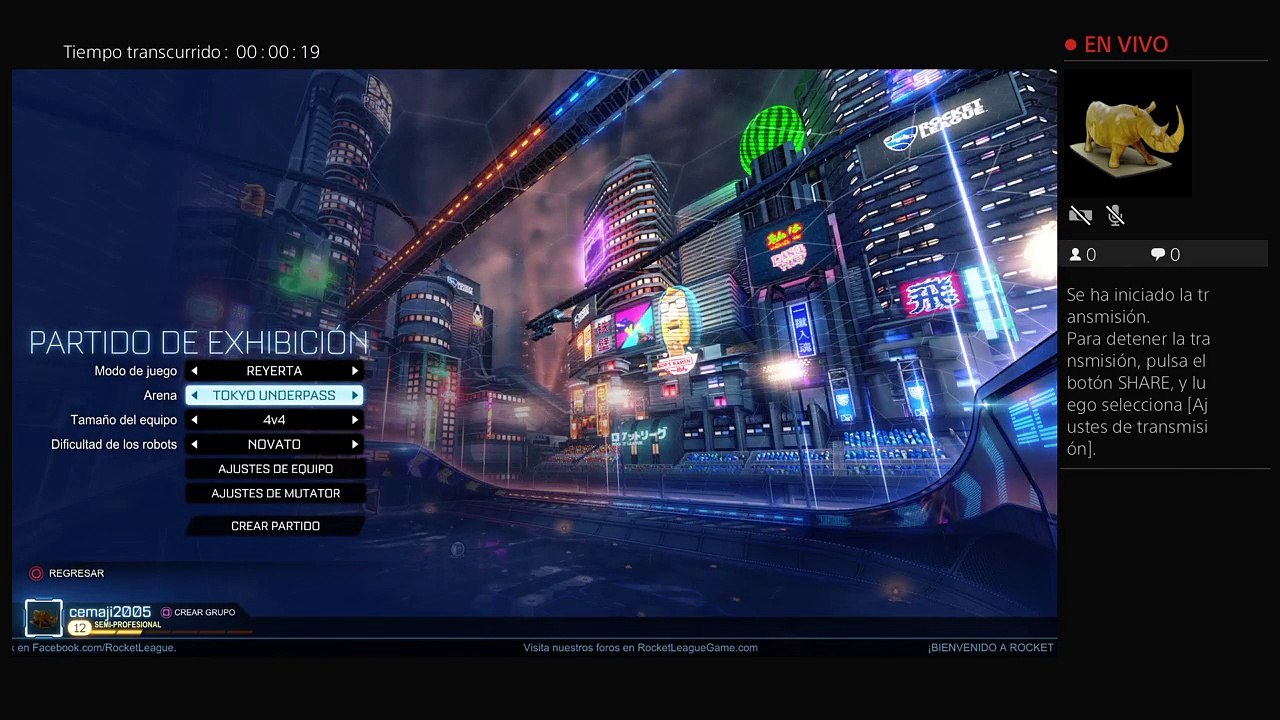This screenshot has width=1280, height=720.
Task: Toggle the disabled camera icon
Action: pyautogui.click(x=1080, y=215)
